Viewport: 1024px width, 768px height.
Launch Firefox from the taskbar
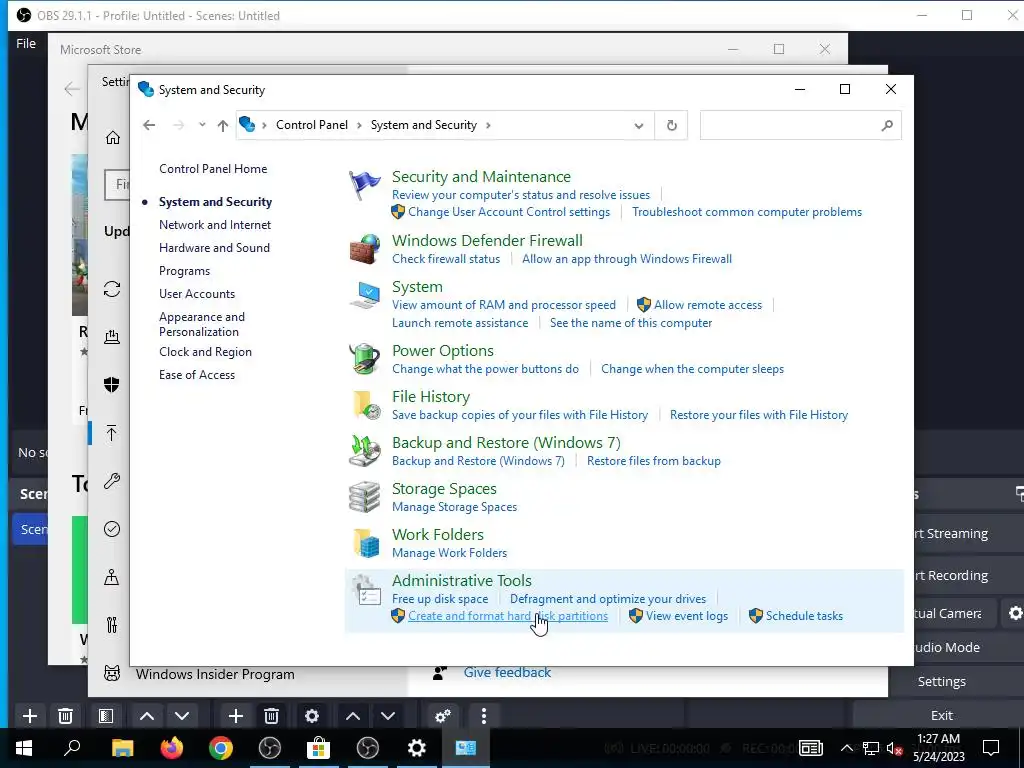[x=172, y=748]
